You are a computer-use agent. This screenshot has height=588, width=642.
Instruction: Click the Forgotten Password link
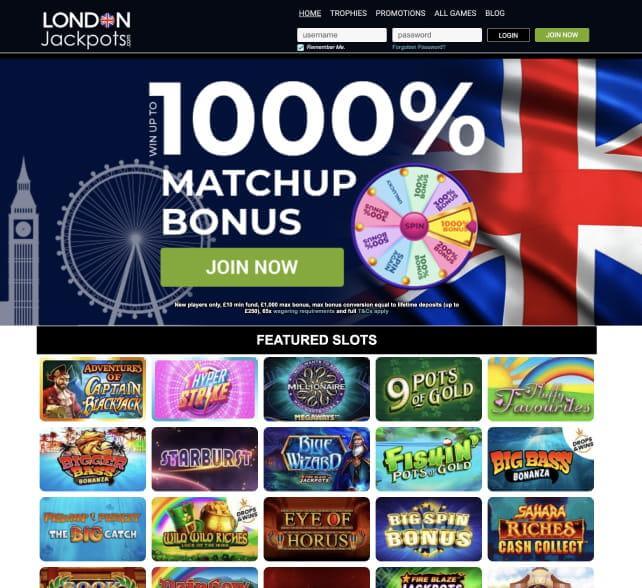coord(418,47)
